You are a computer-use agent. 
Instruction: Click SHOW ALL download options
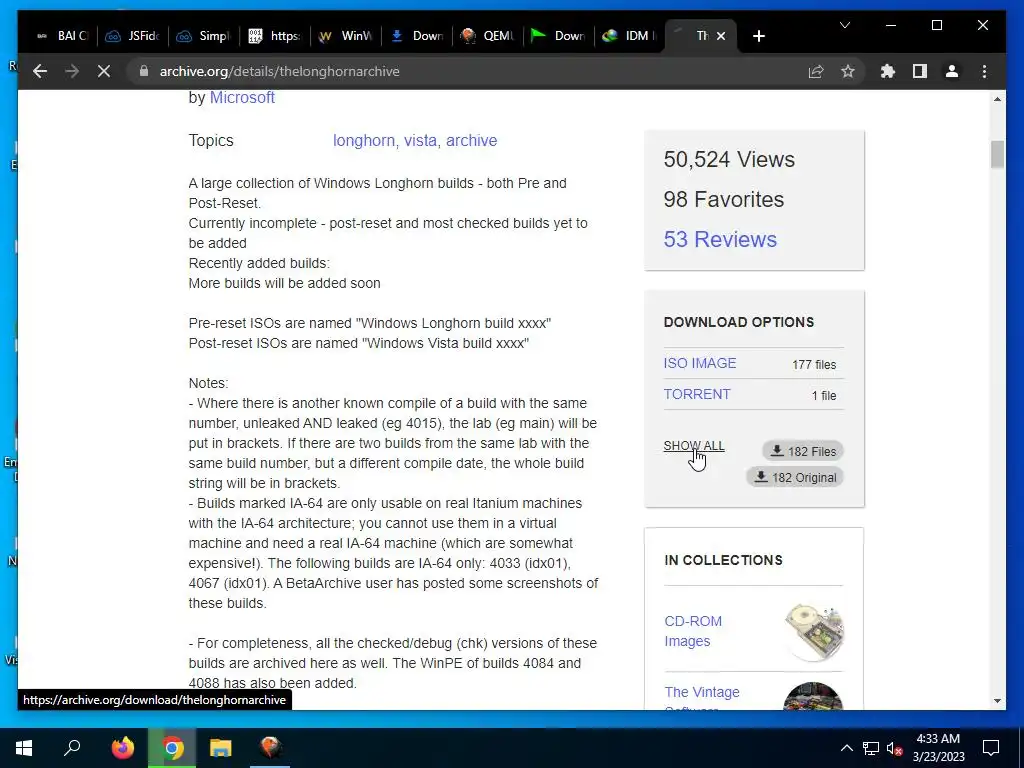[694, 445]
